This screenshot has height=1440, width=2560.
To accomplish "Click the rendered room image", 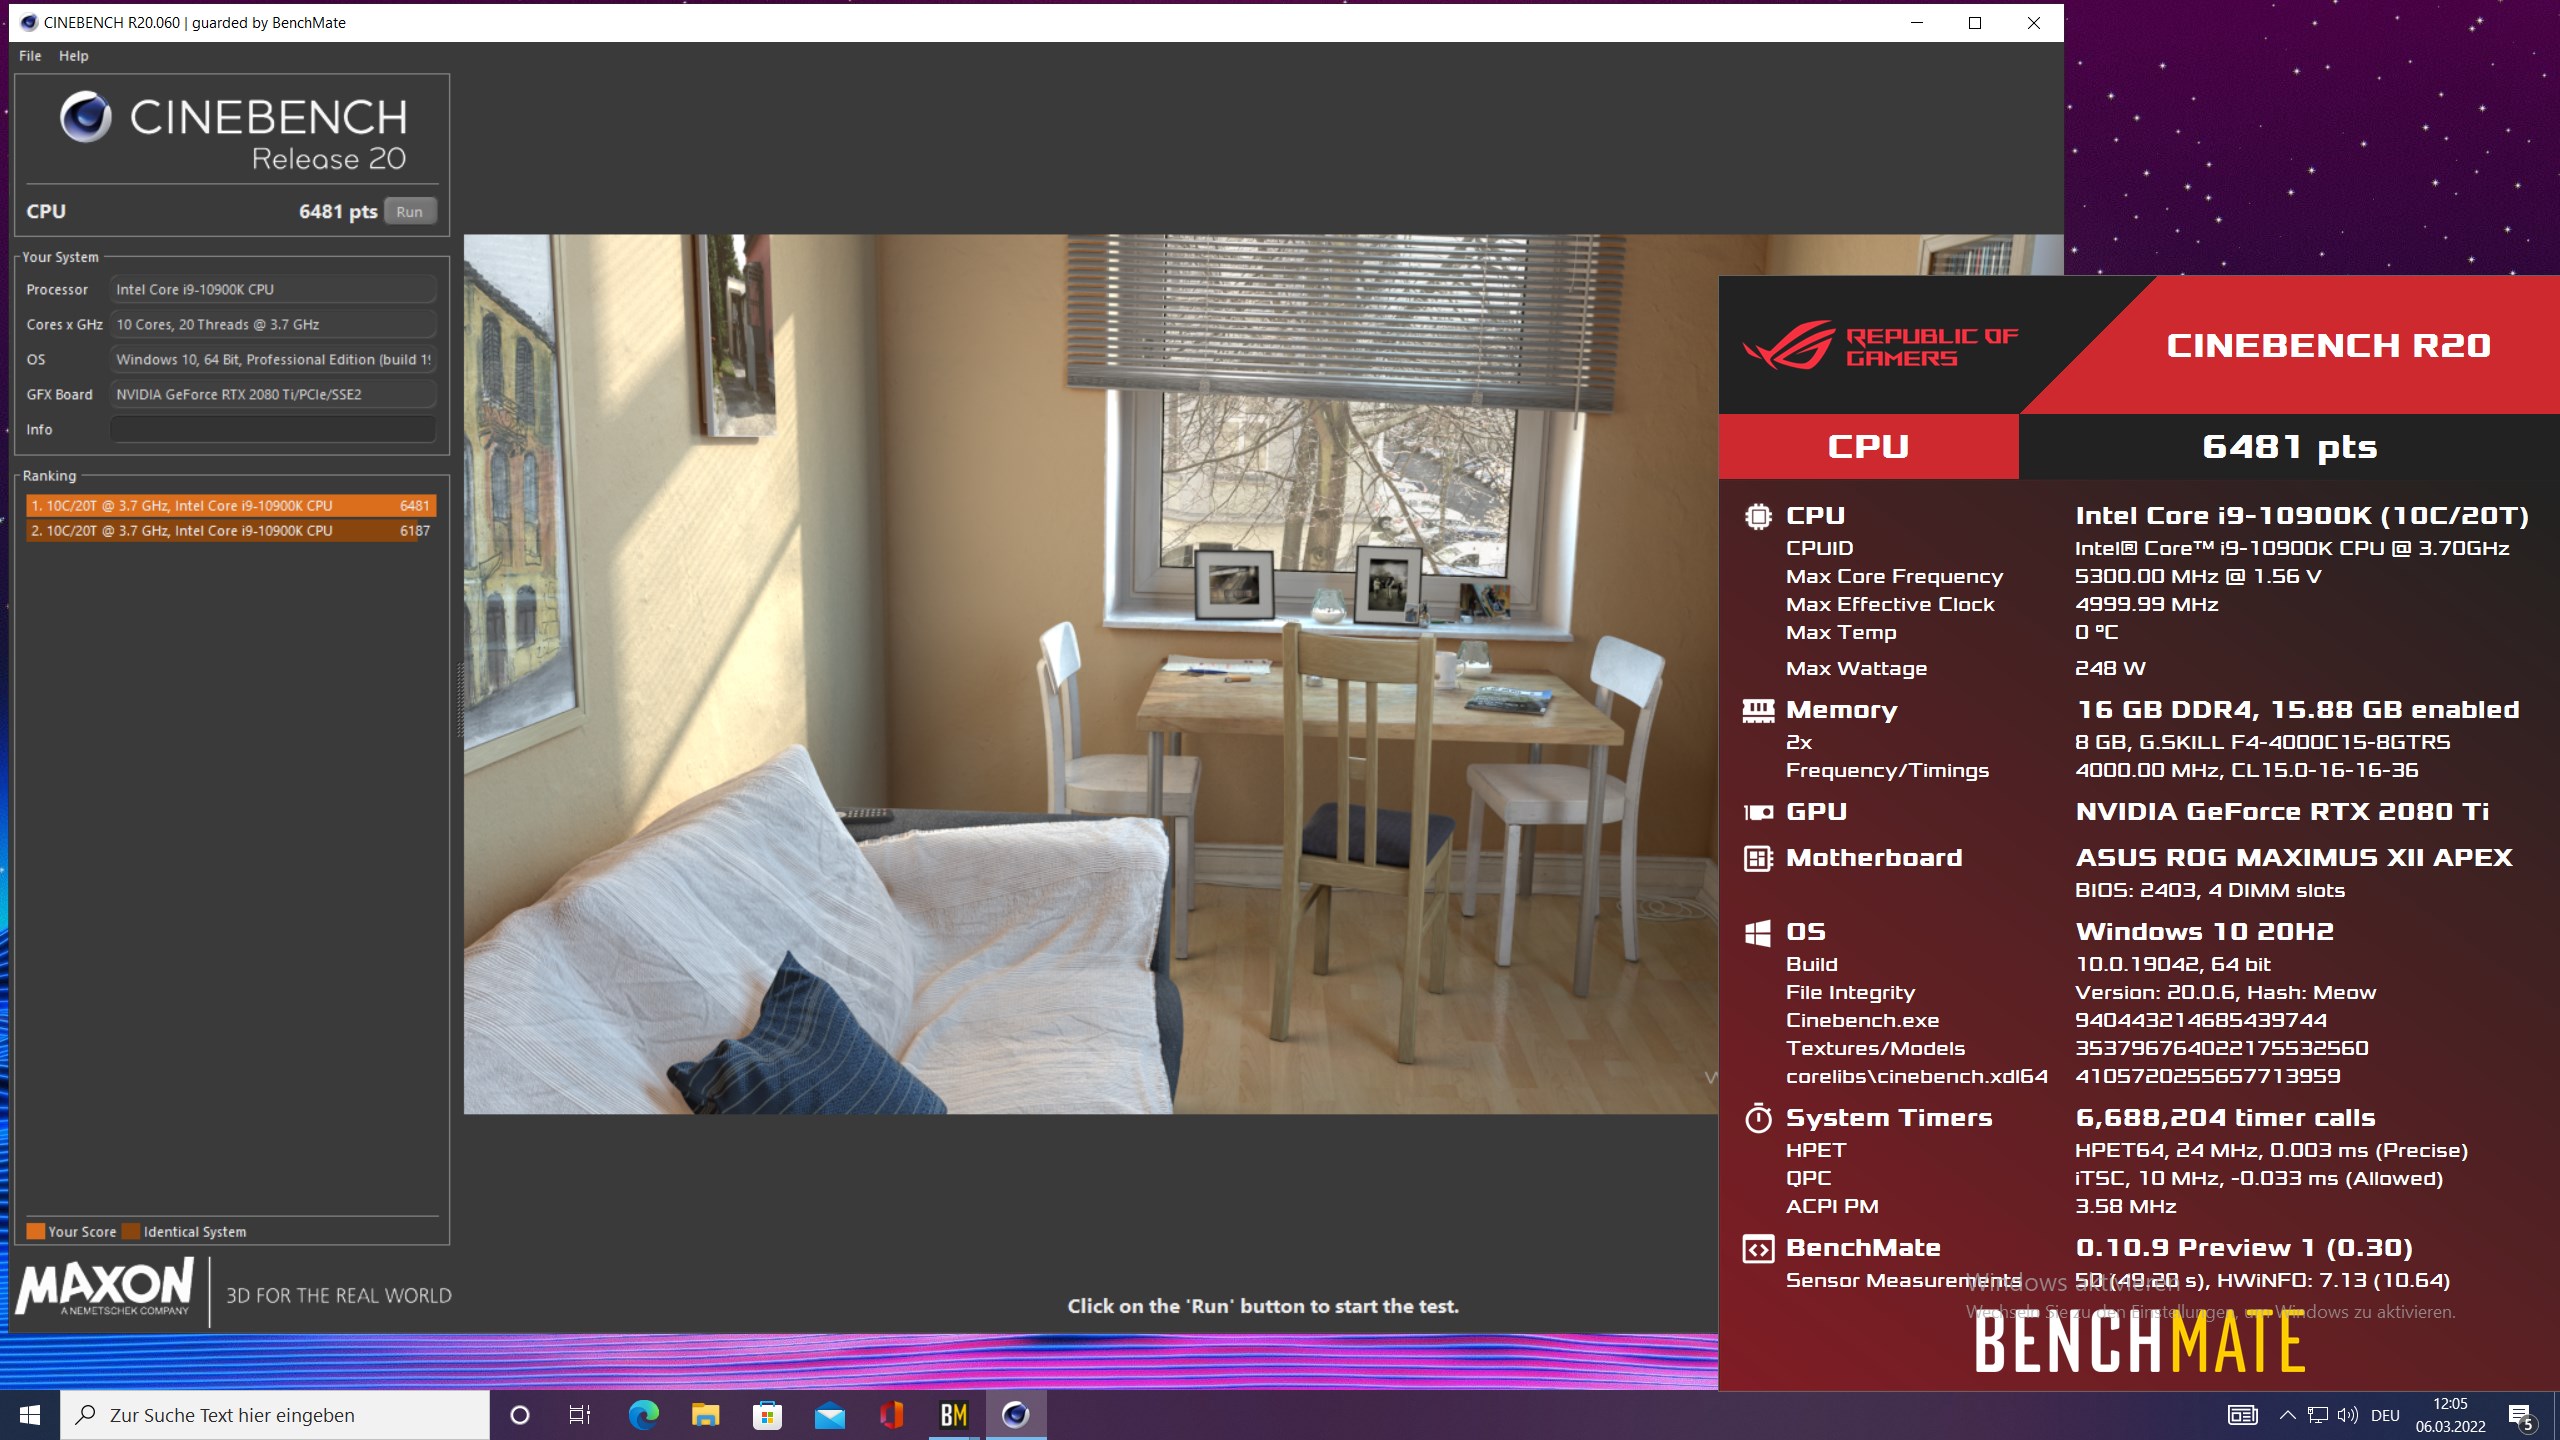I will tap(1090, 674).
